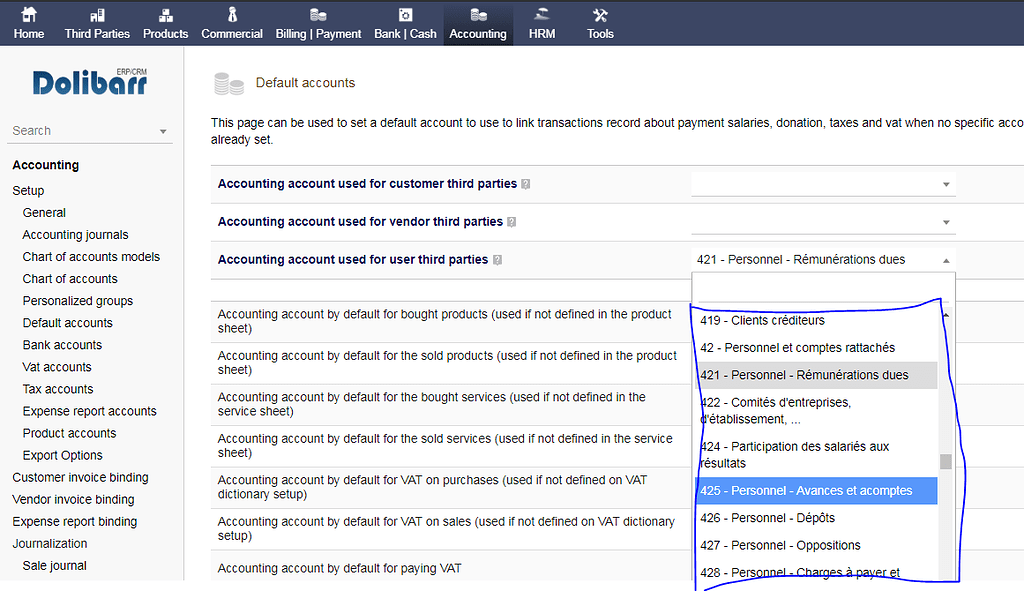The width and height of the screenshot is (1024, 591).
Task: Open the Tools module icon
Action: (600, 16)
